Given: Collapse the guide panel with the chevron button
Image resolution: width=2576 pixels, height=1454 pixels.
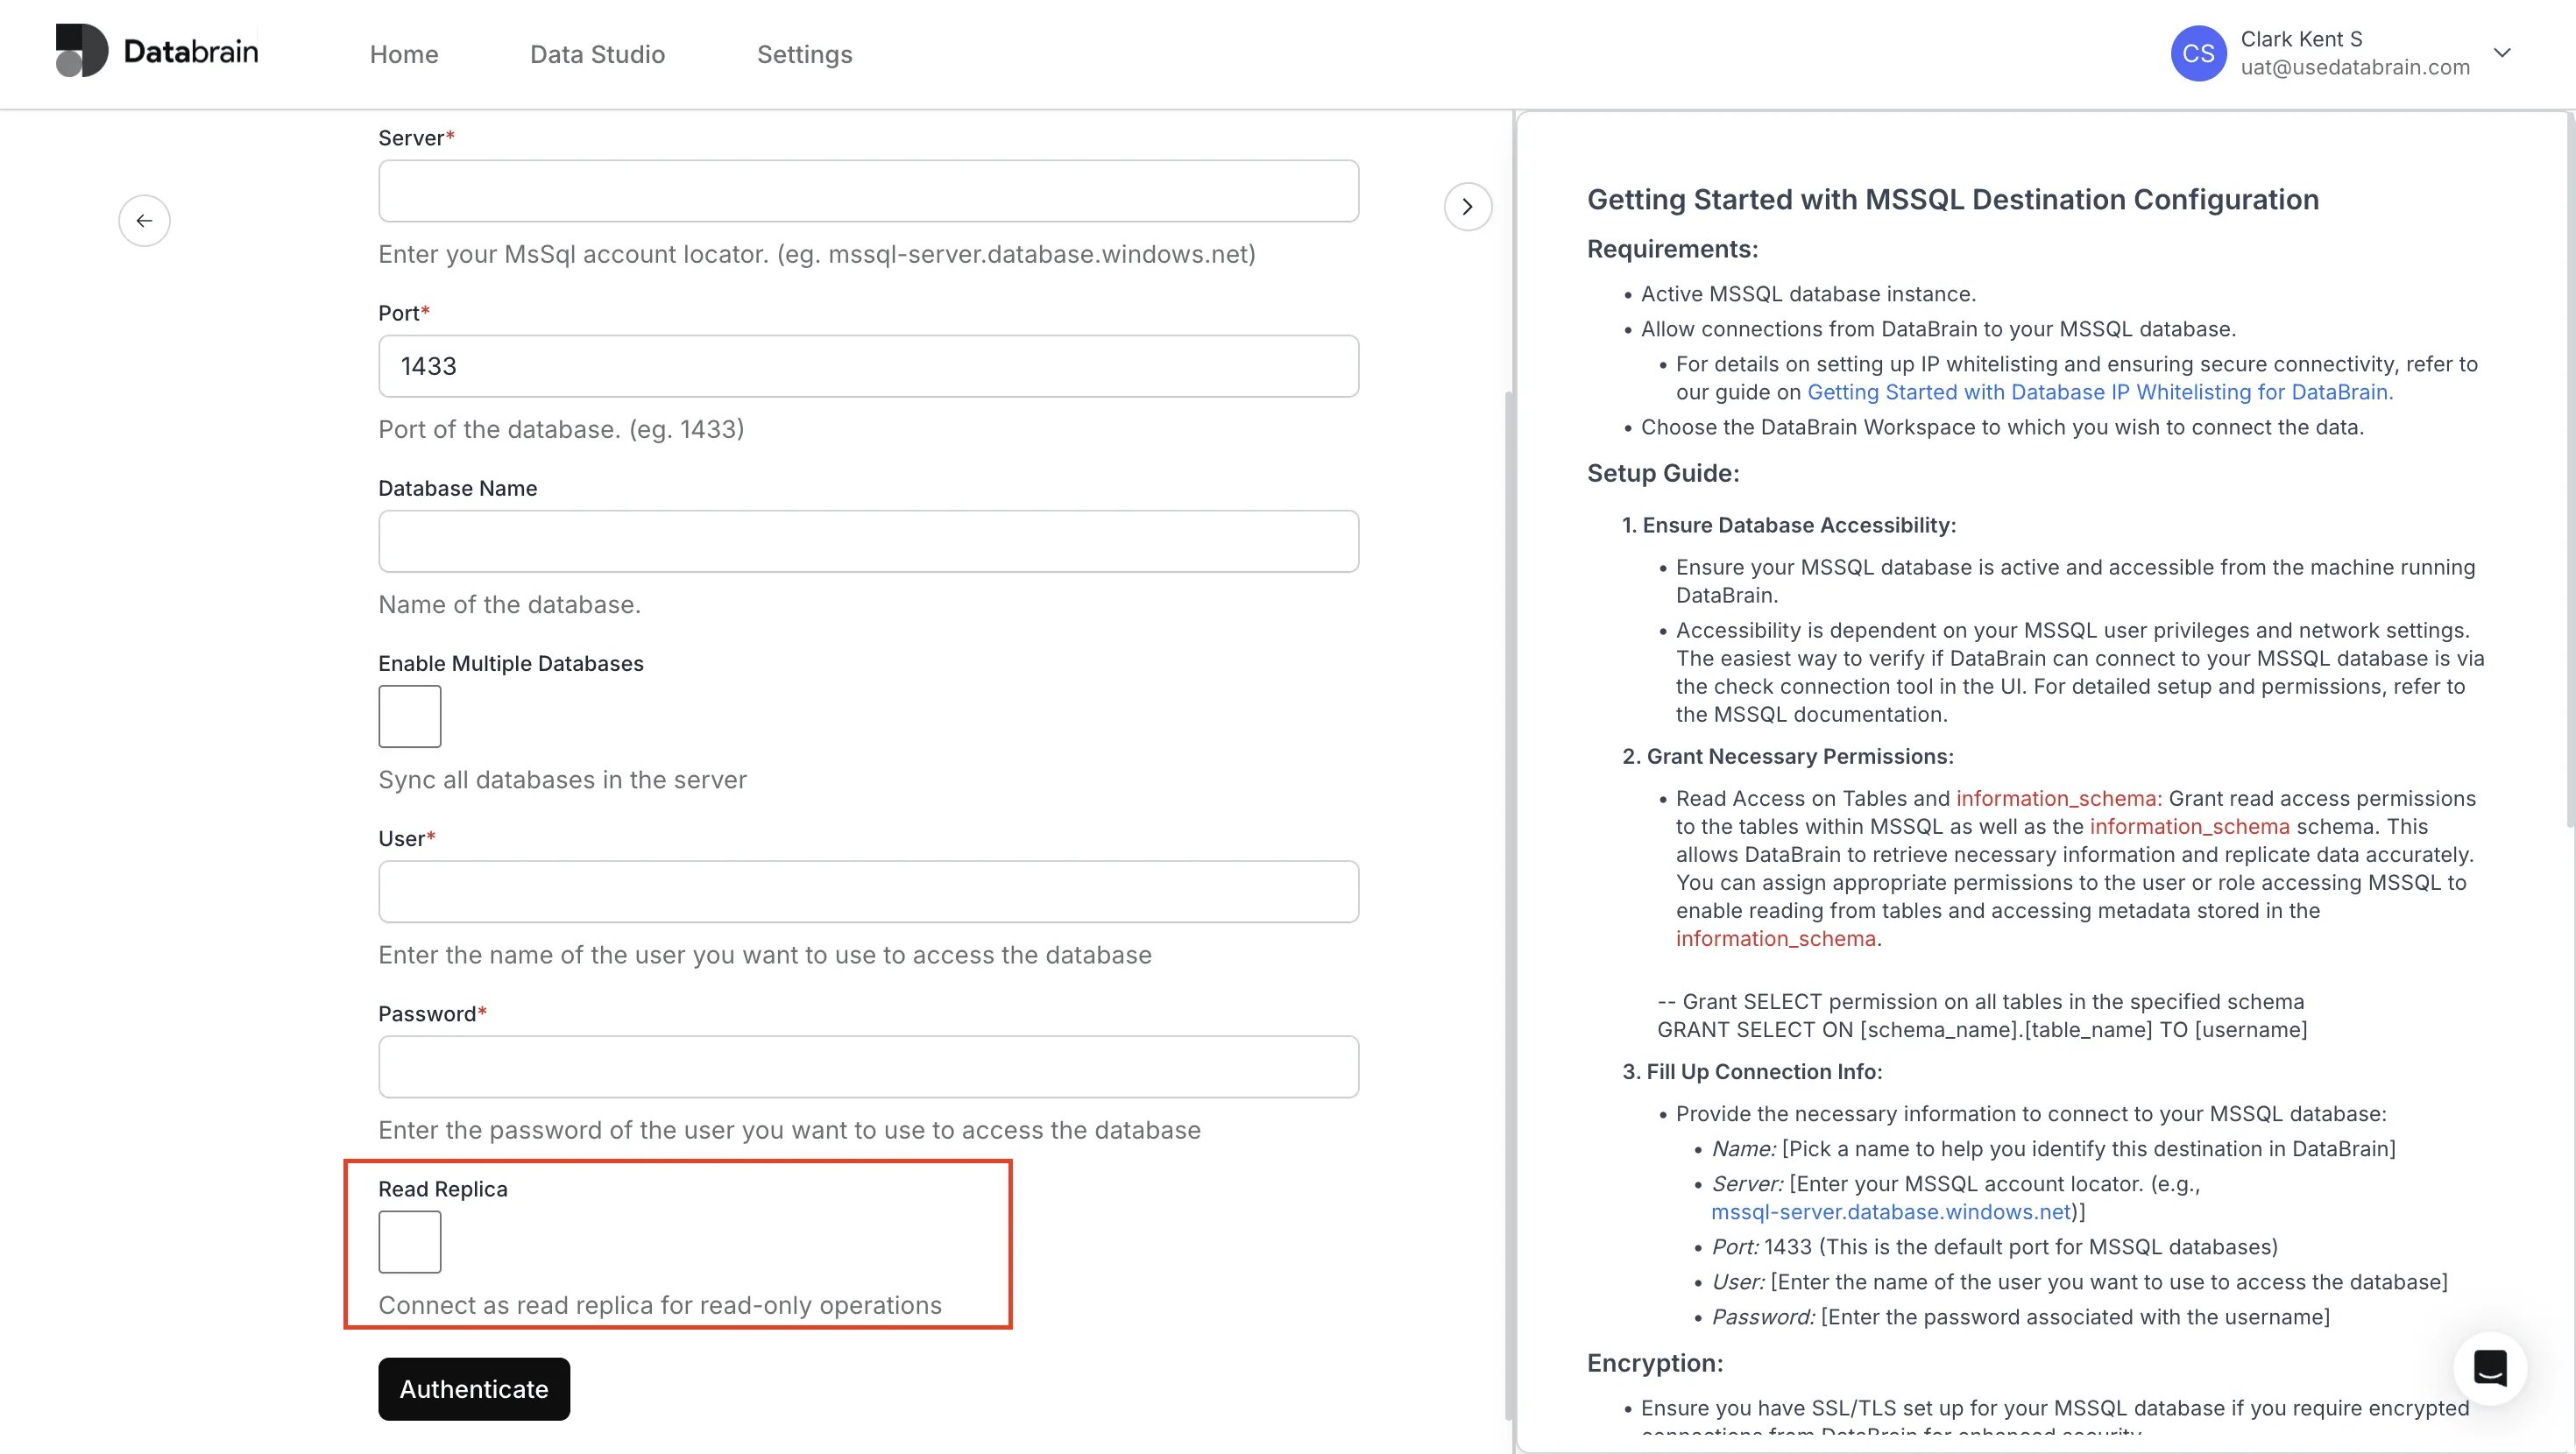Looking at the screenshot, I should point(1467,207).
